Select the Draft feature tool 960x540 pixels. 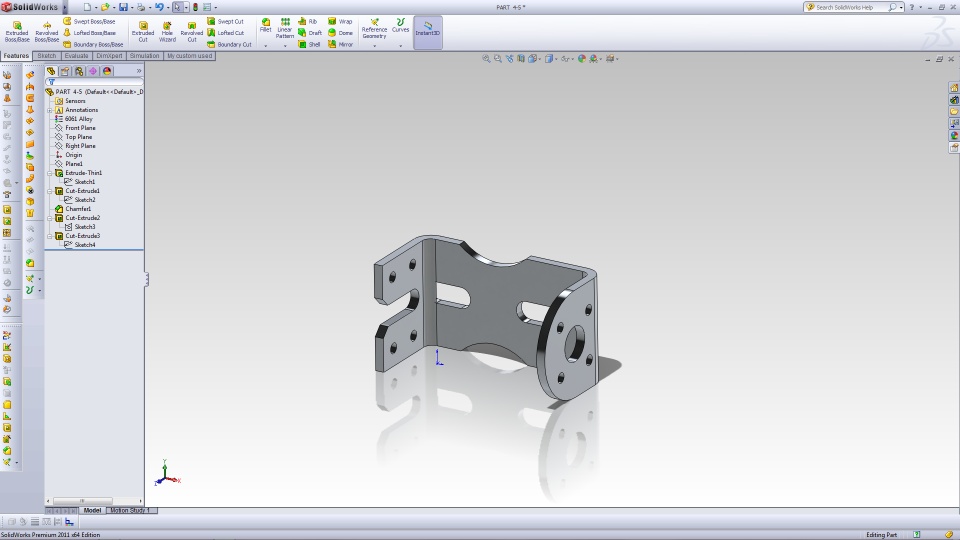[x=310, y=33]
